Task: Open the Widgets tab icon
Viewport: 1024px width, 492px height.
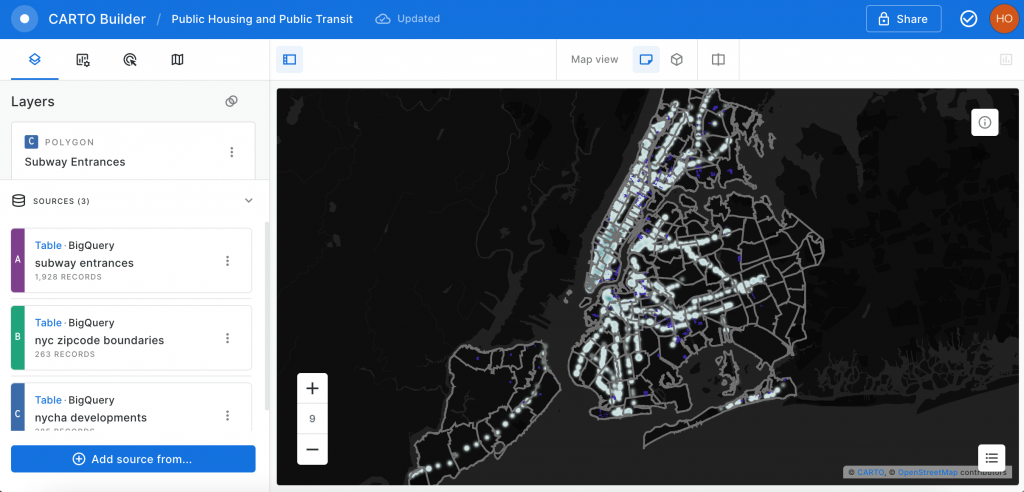Action: click(x=83, y=59)
